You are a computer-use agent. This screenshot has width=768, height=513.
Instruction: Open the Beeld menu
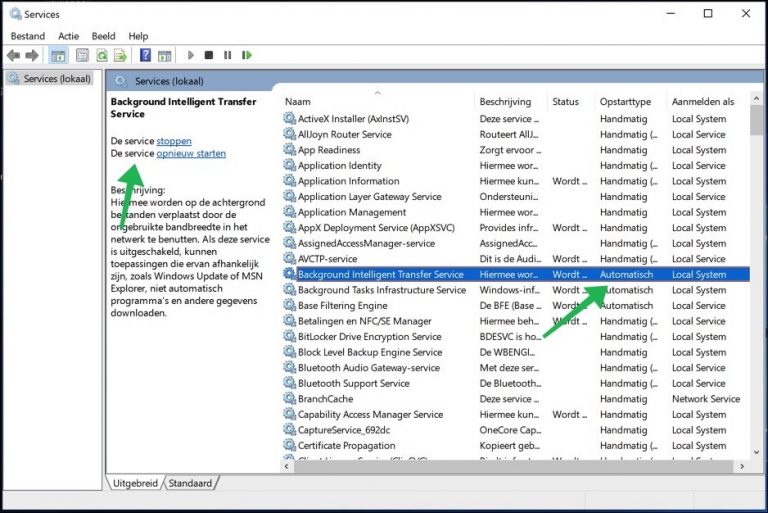[103, 36]
